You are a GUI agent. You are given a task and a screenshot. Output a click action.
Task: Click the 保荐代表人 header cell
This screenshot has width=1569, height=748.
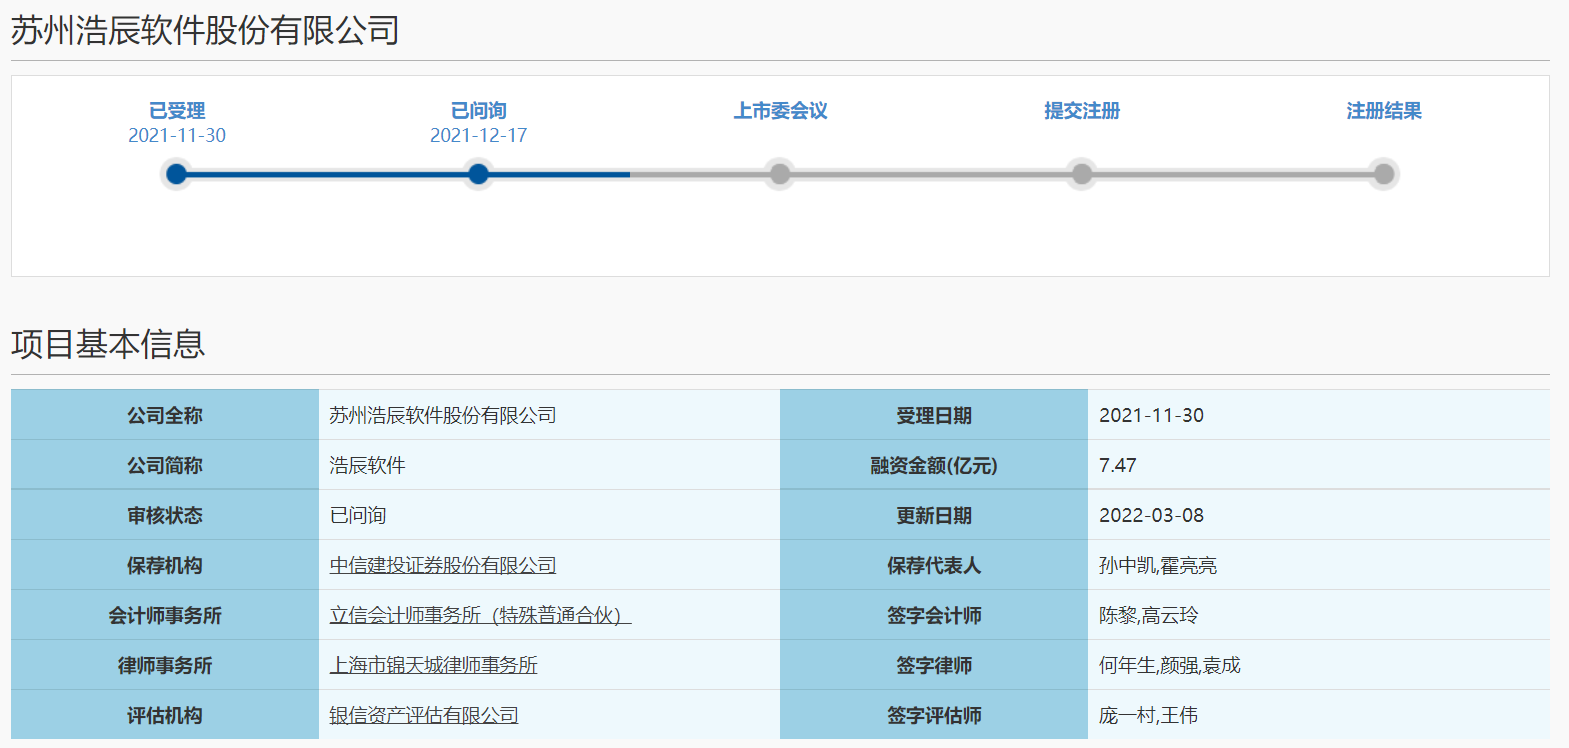coord(934,565)
